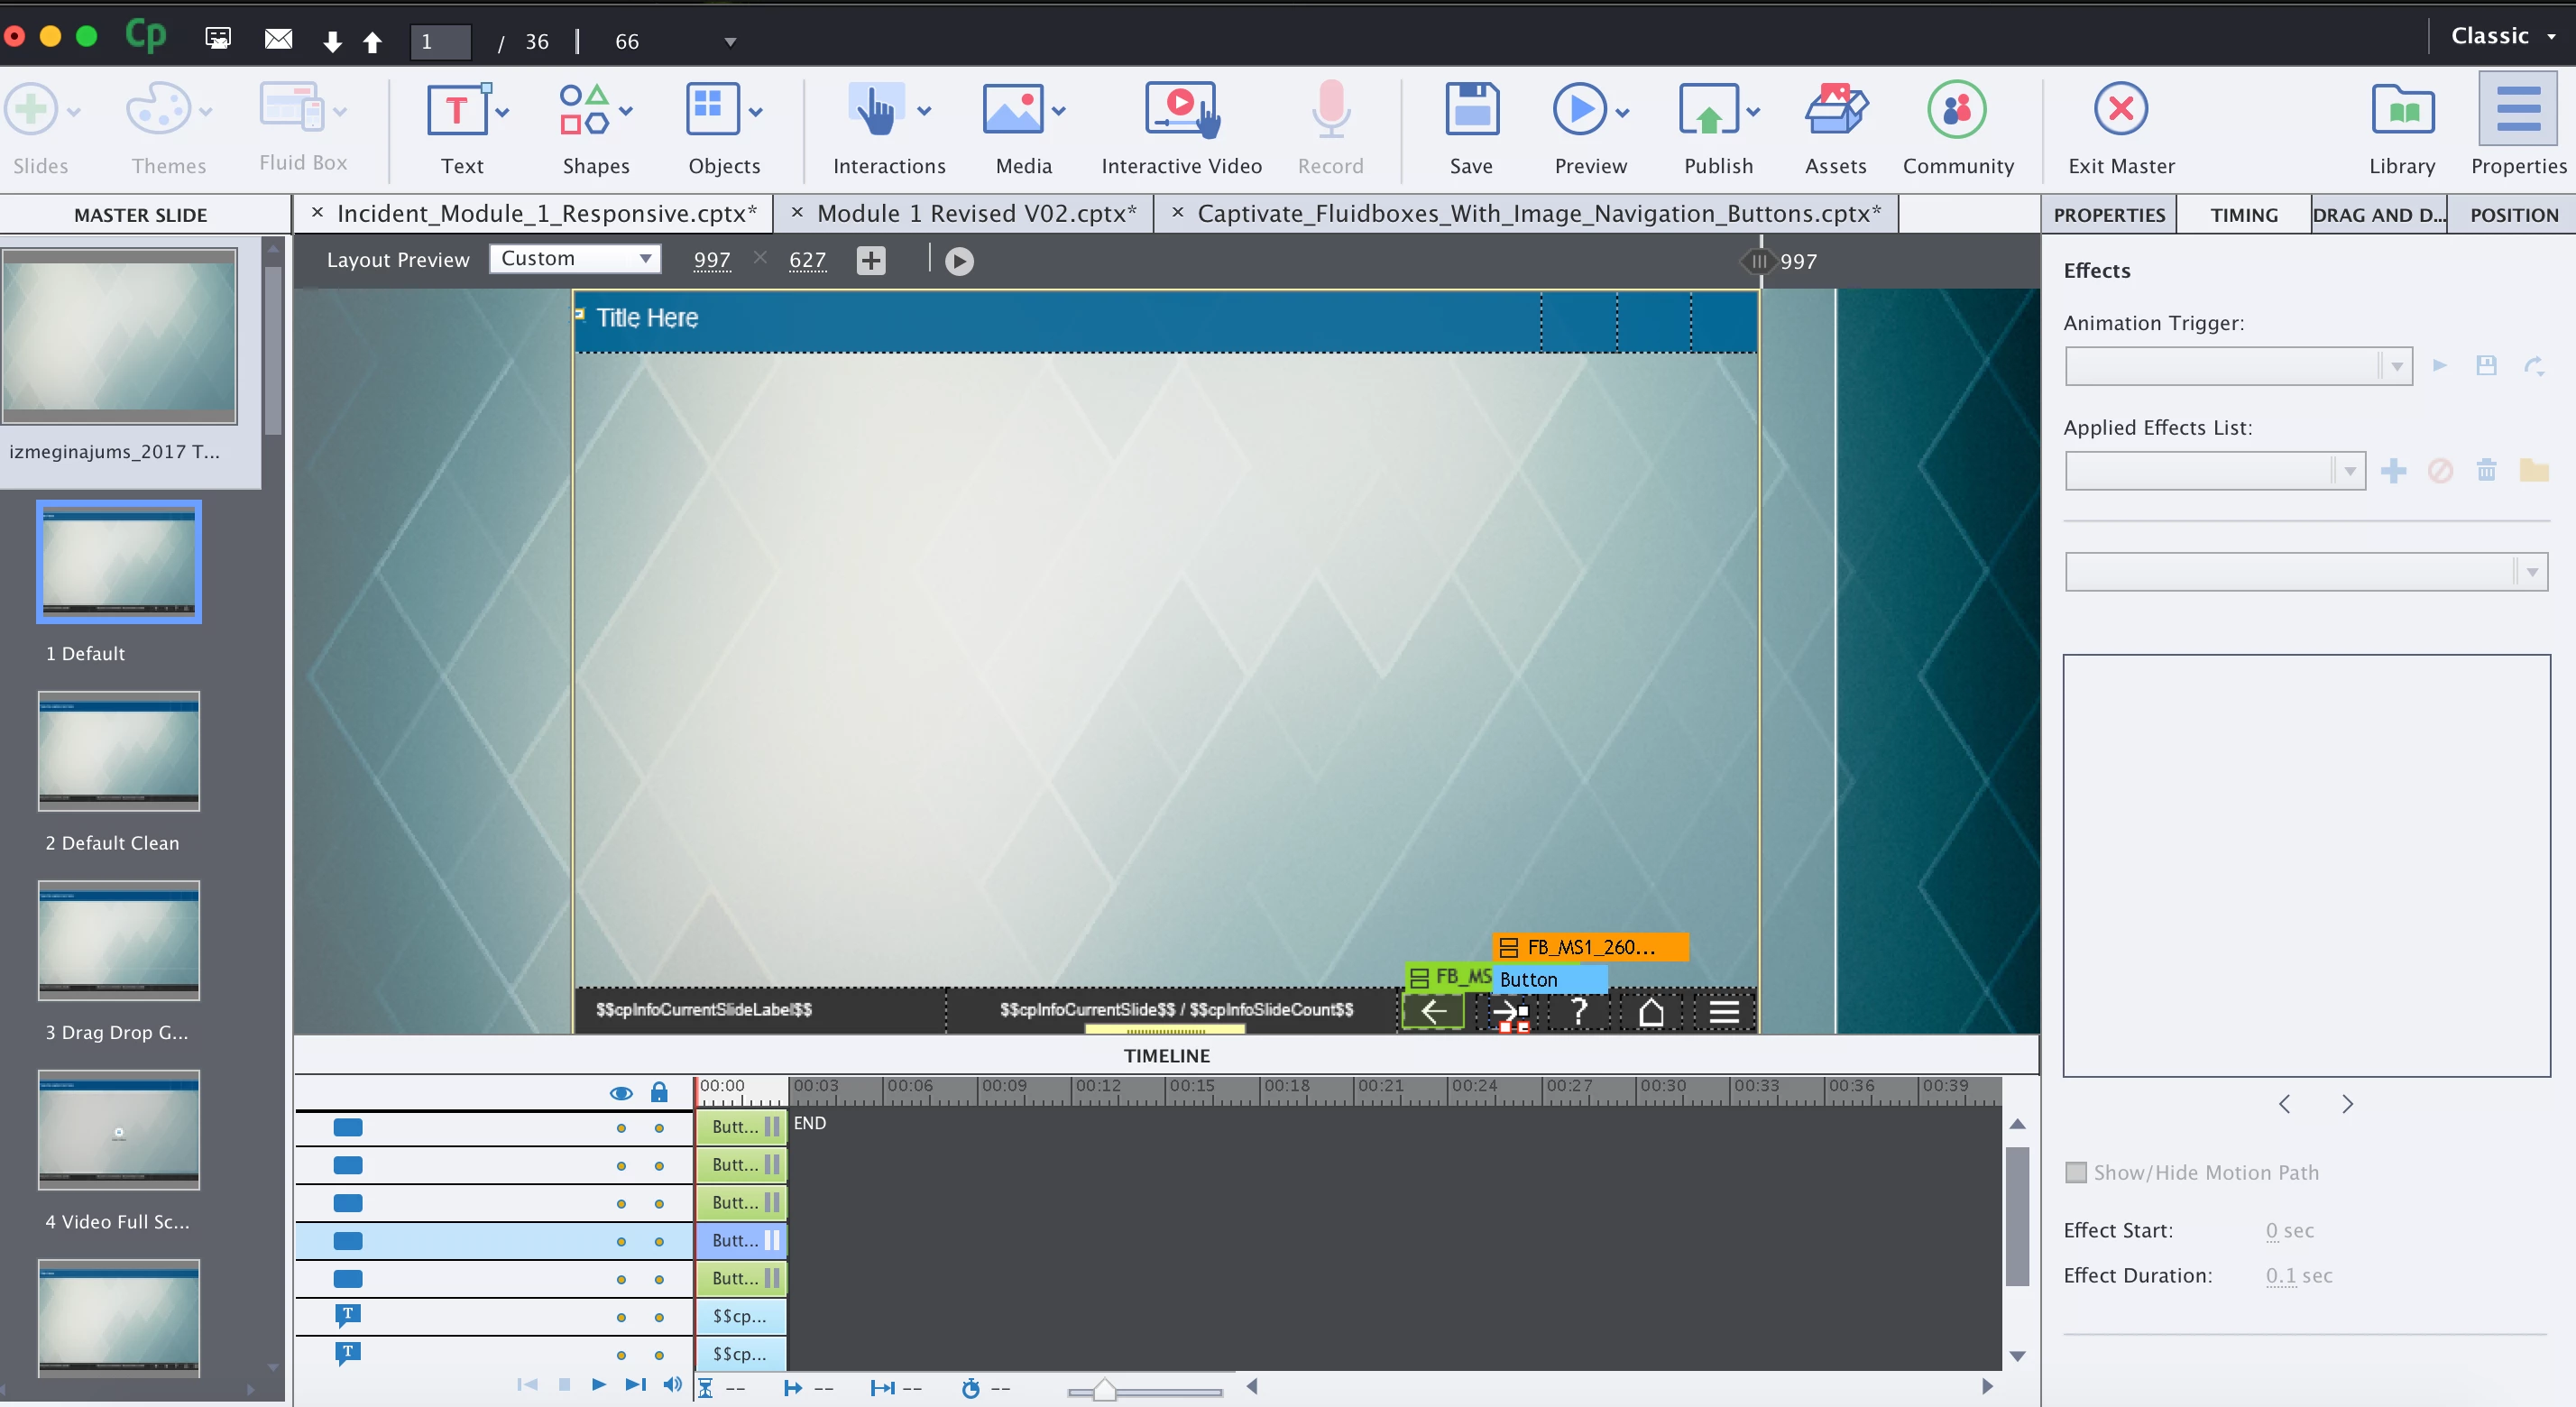Open the Library panel icon
This screenshot has width=2576, height=1407.
[2401, 110]
